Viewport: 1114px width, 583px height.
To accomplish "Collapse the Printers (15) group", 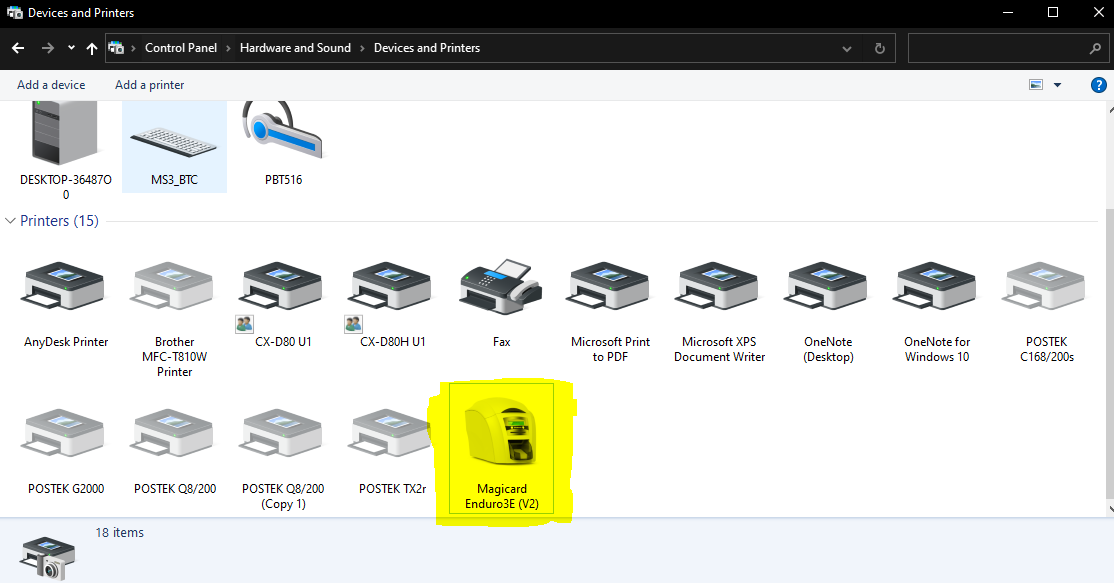I will coord(10,221).
